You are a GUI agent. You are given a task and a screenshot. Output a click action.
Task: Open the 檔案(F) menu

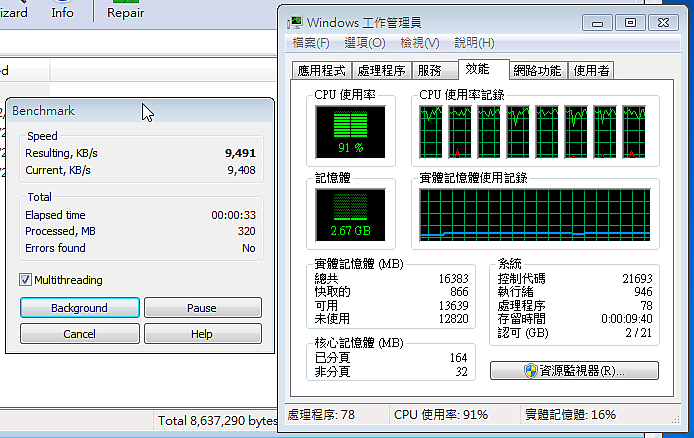click(311, 43)
